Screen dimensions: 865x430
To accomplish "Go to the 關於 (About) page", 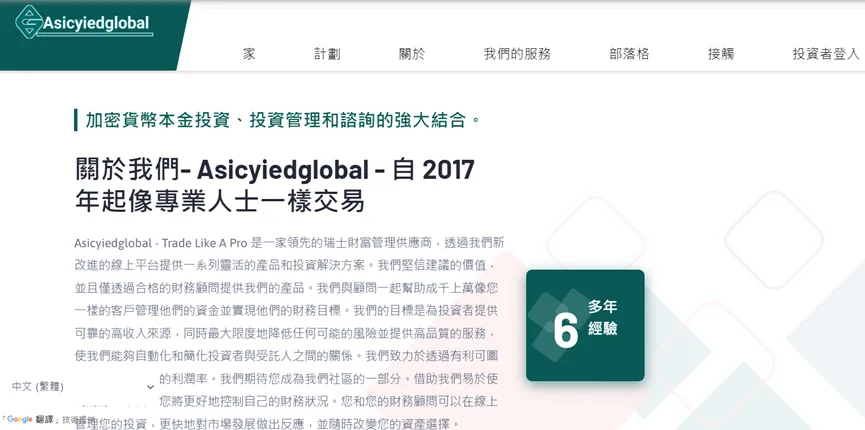I will point(412,54).
